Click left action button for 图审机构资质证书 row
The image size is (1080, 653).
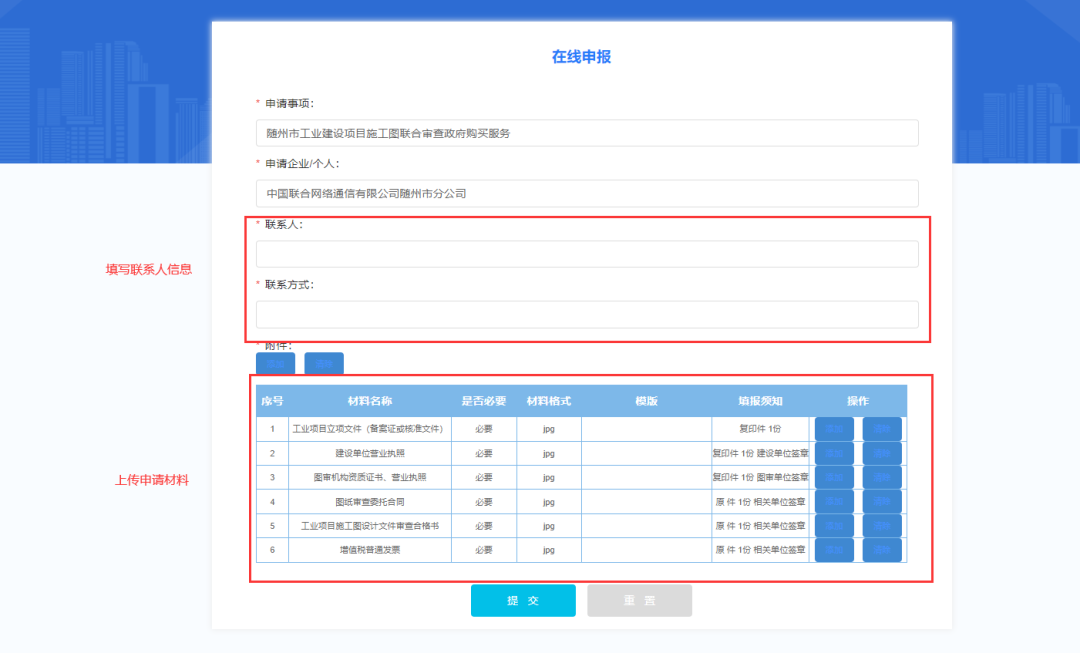pyautogui.click(x=834, y=477)
